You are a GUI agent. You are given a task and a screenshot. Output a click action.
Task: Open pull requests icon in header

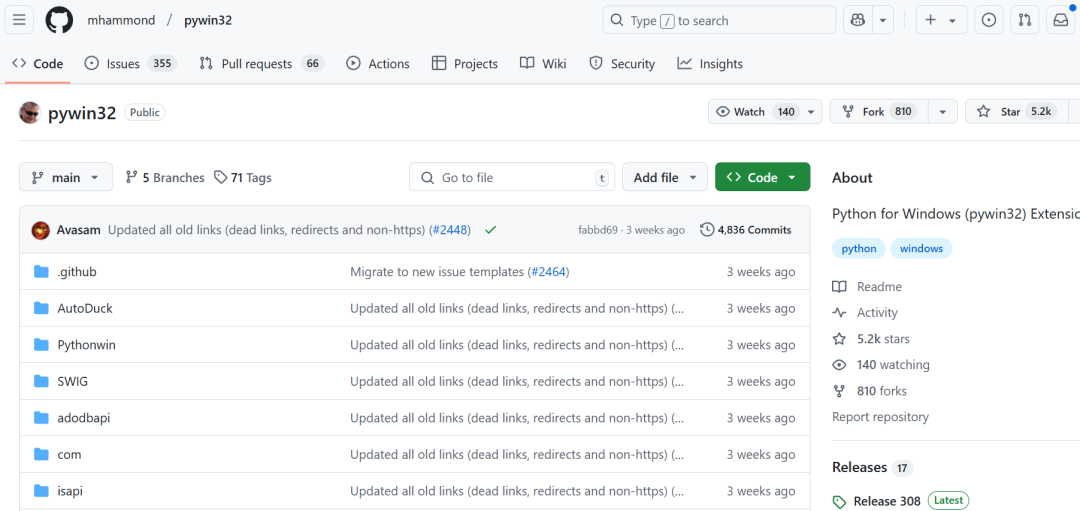point(1024,20)
